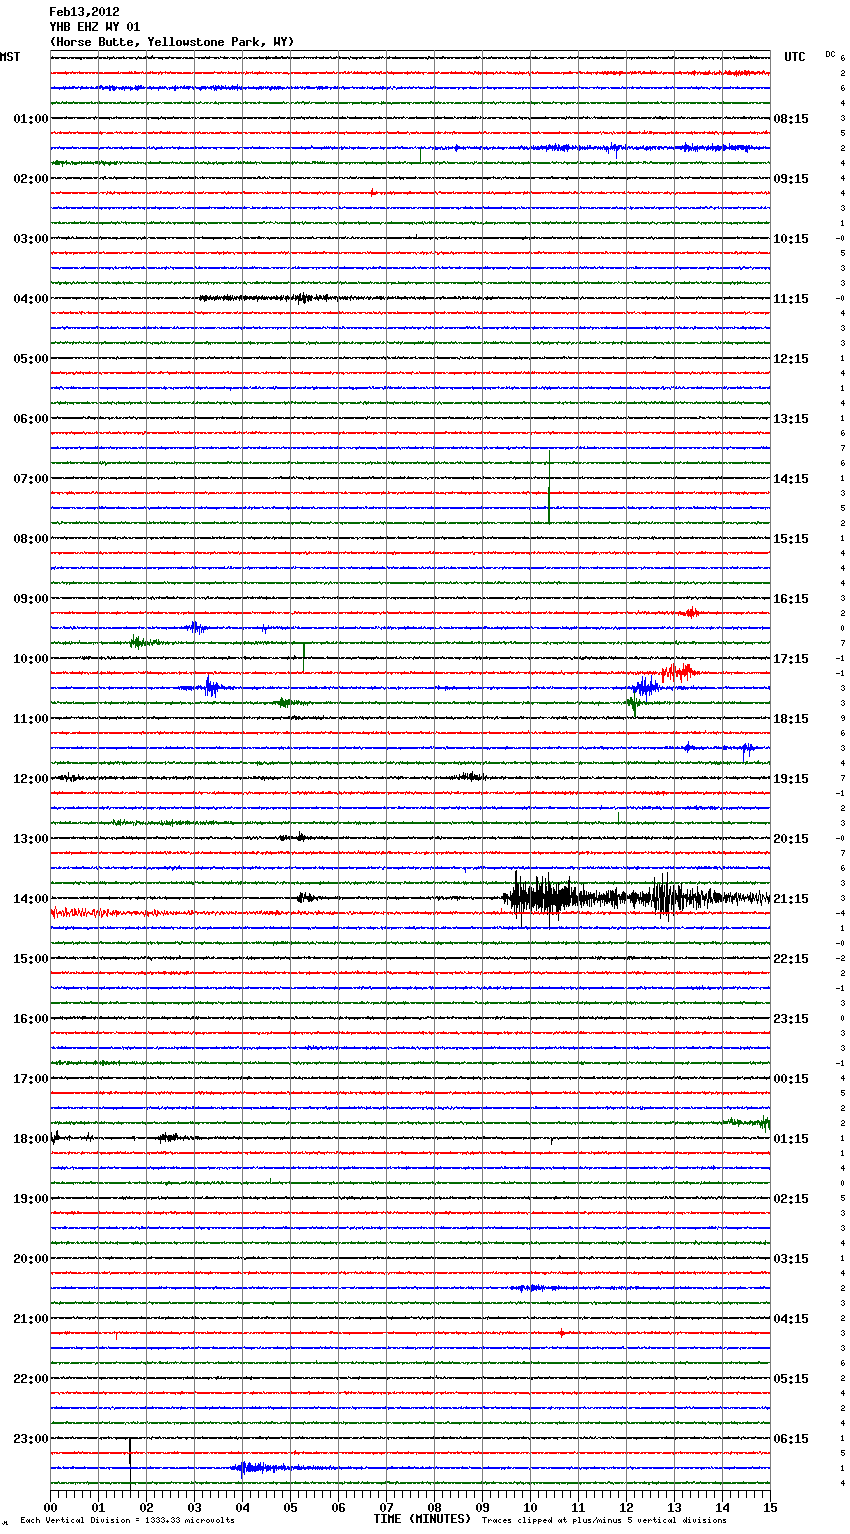Click the "06:15" UTC time label
Screen dimensions: 850x1534
coord(791,1439)
